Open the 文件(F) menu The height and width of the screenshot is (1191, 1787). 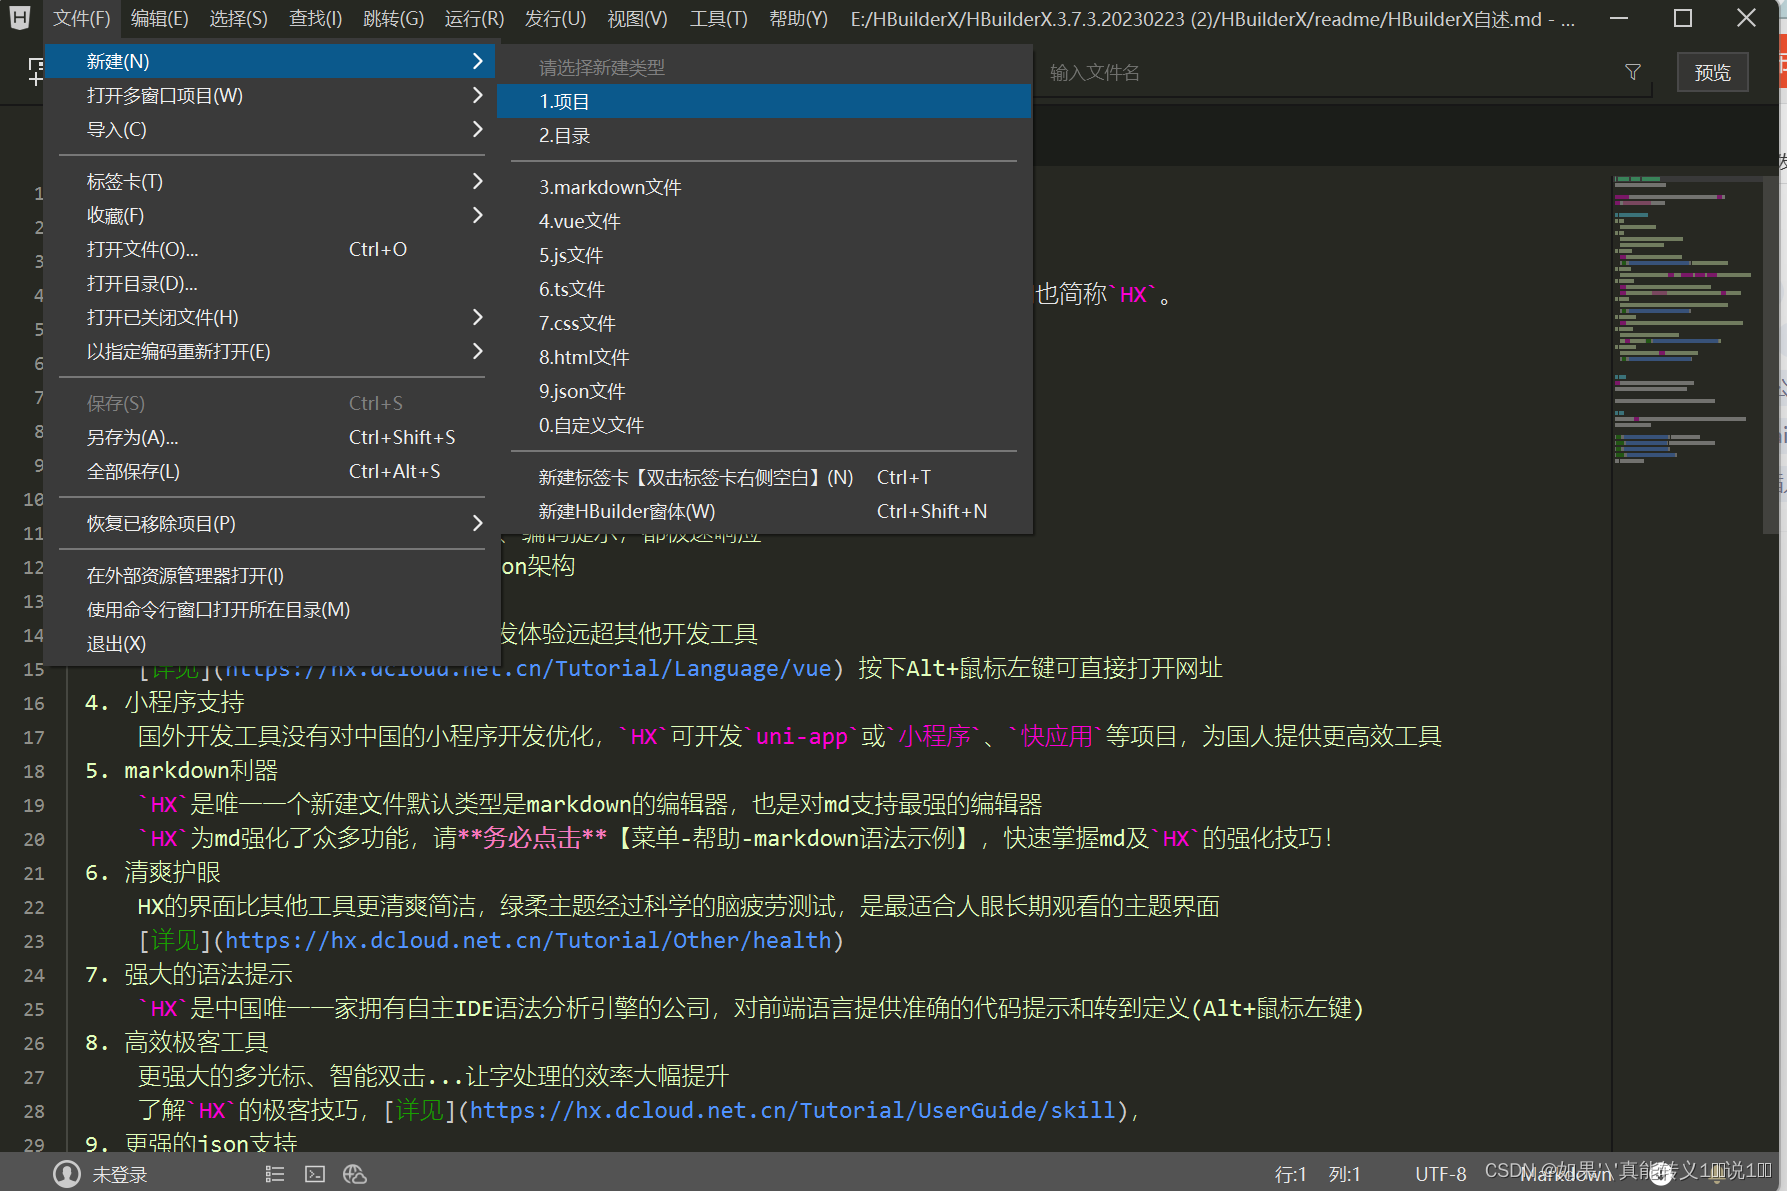(x=81, y=19)
